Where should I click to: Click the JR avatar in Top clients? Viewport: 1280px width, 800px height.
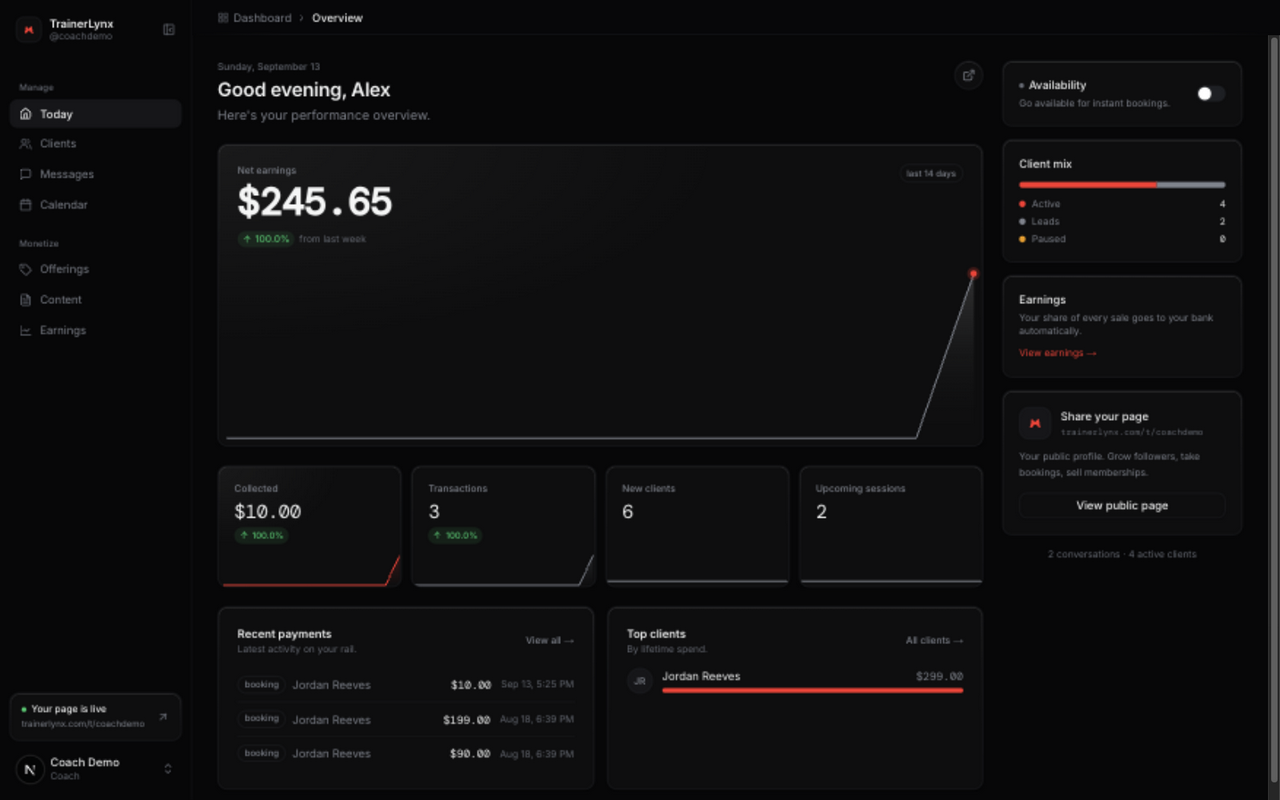pos(640,681)
